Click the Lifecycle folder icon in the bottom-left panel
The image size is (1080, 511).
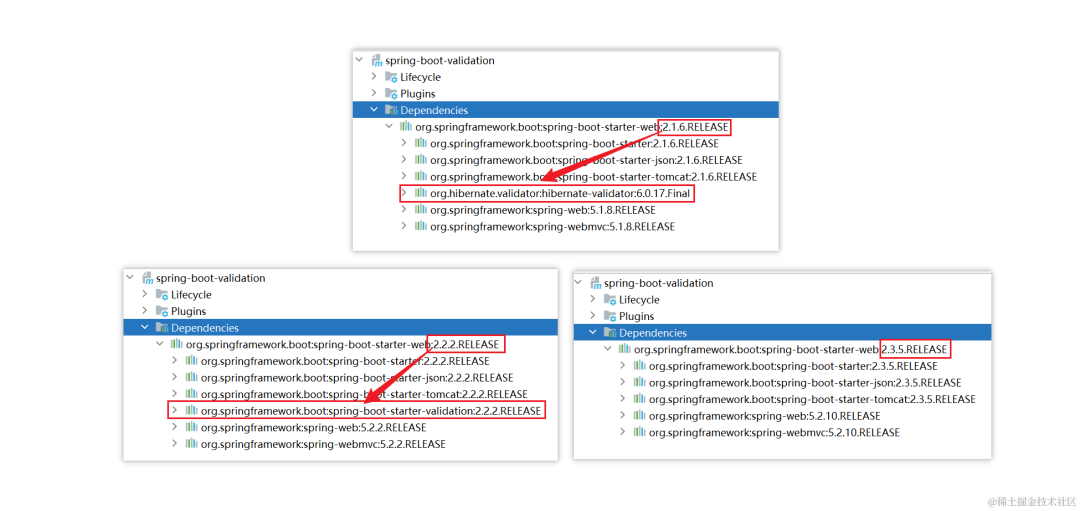tap(162, 295)
